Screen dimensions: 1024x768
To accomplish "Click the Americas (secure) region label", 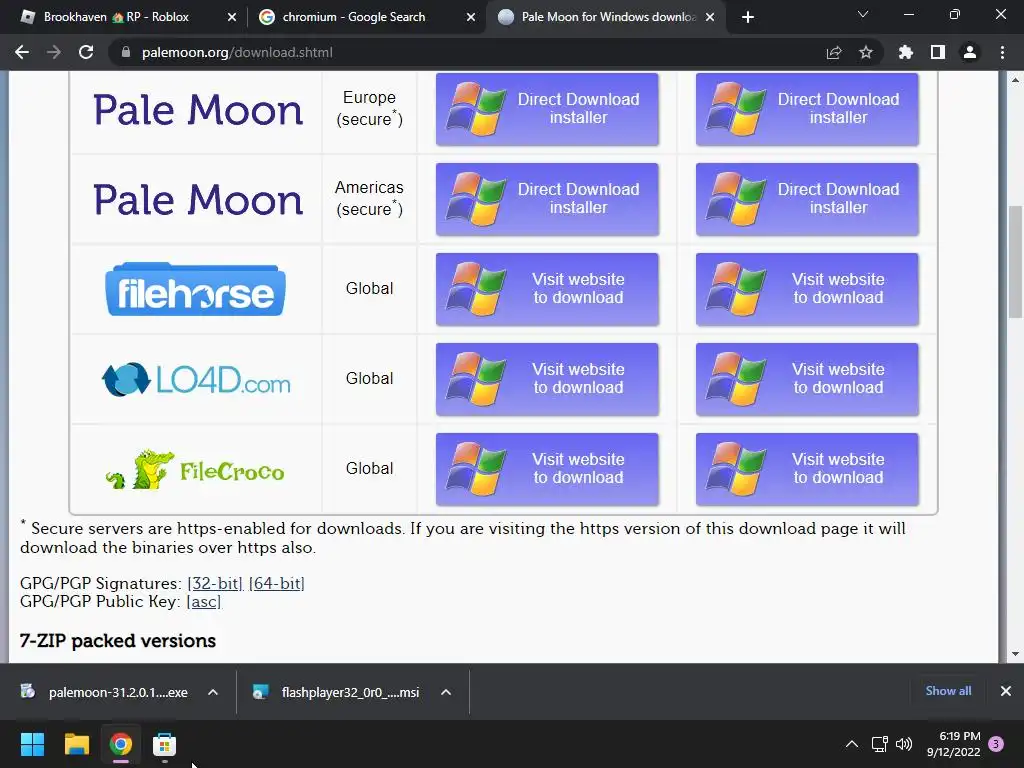I will coord(369,199).
